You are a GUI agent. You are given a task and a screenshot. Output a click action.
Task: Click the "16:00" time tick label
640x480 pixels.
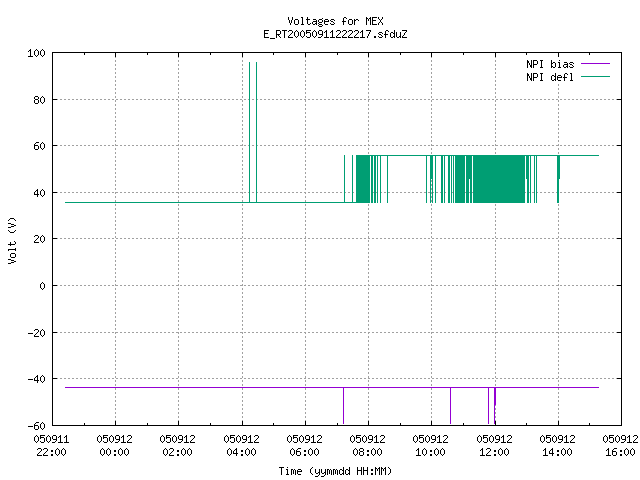621,452
